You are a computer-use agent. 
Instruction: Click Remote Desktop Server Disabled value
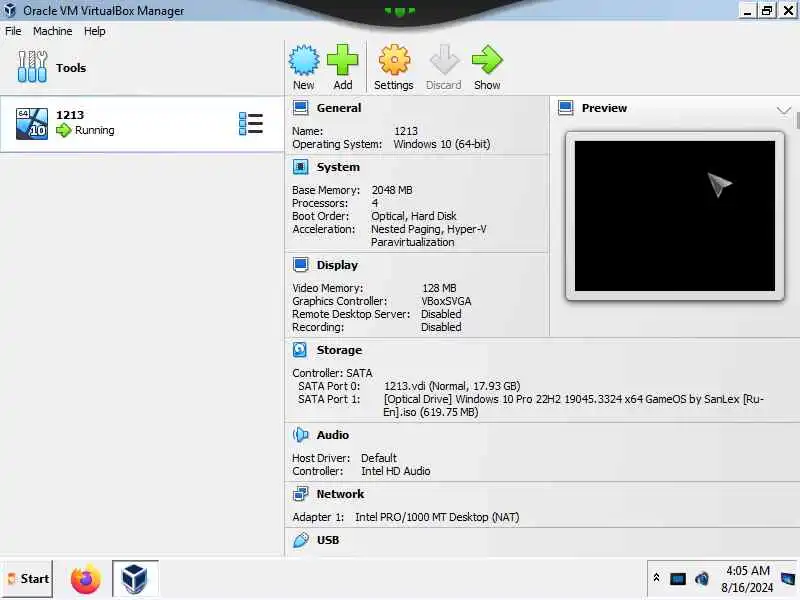coord(441,314)
